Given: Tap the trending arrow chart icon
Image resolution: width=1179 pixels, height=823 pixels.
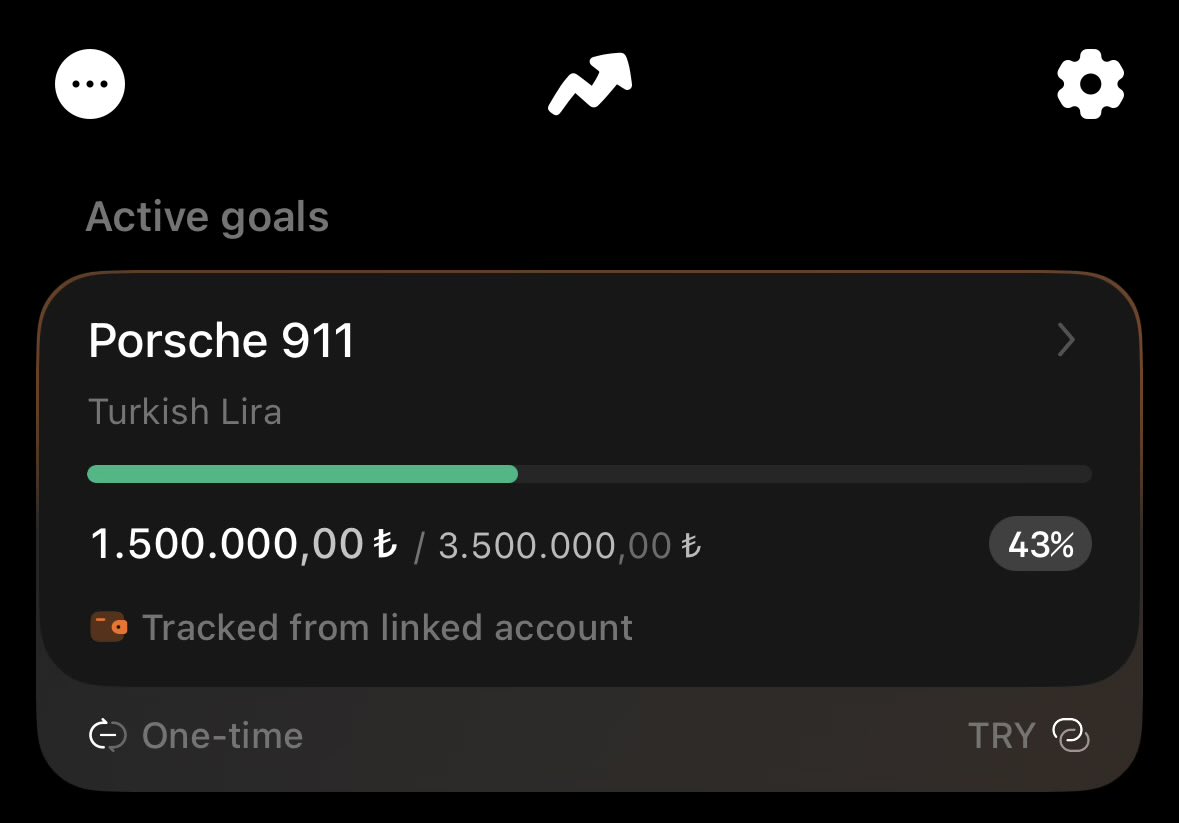Looking at the screenshot, I should (x=590, y=84).
